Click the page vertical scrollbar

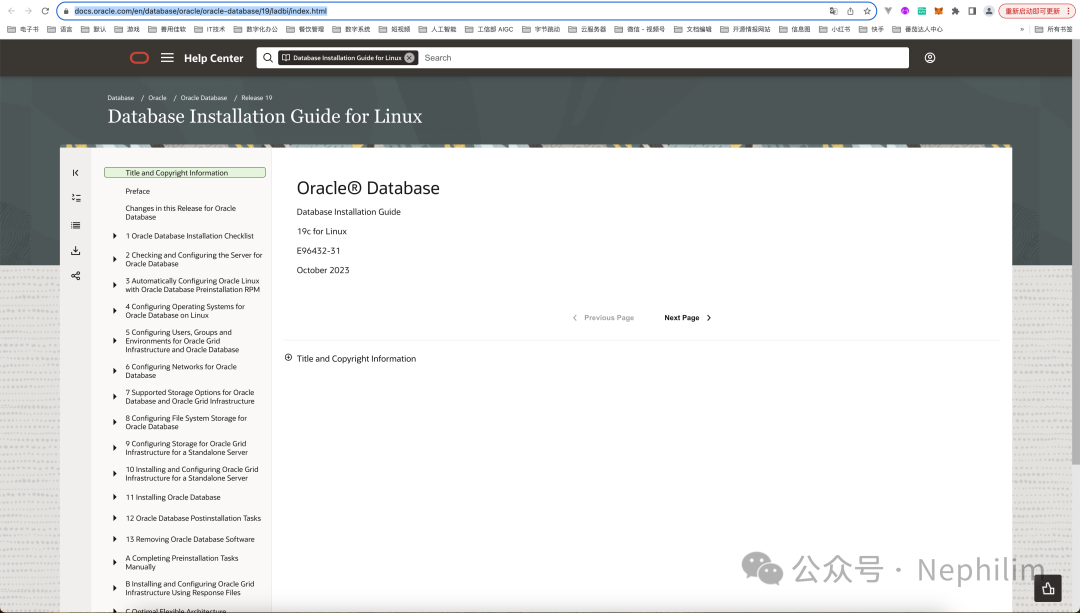click(x=1076, y=251)
